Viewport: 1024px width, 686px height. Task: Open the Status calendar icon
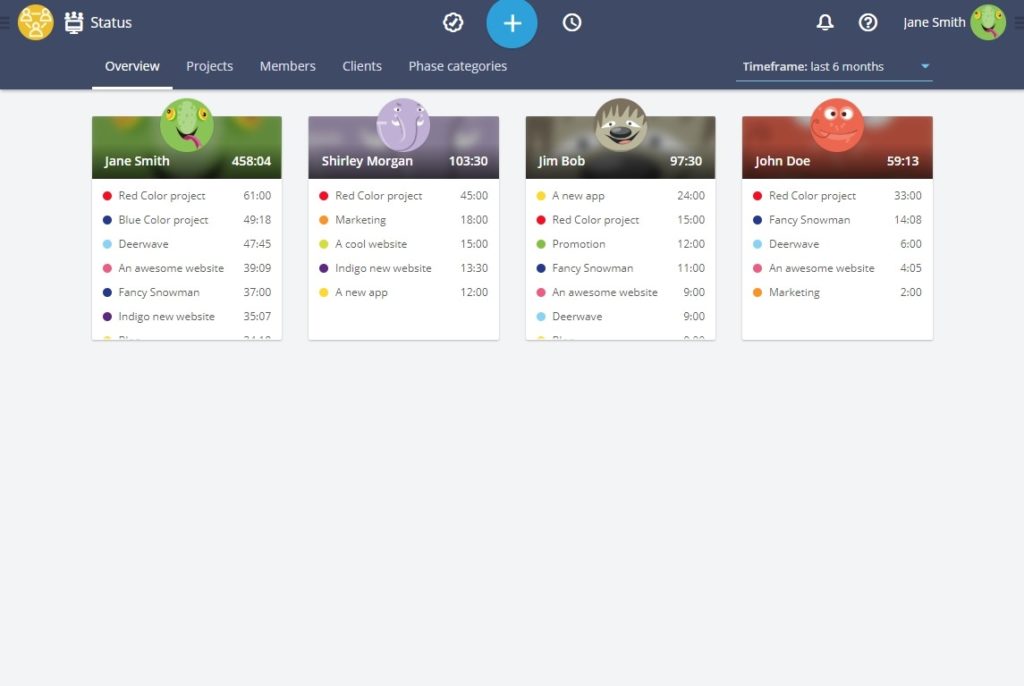coord(74,22)
